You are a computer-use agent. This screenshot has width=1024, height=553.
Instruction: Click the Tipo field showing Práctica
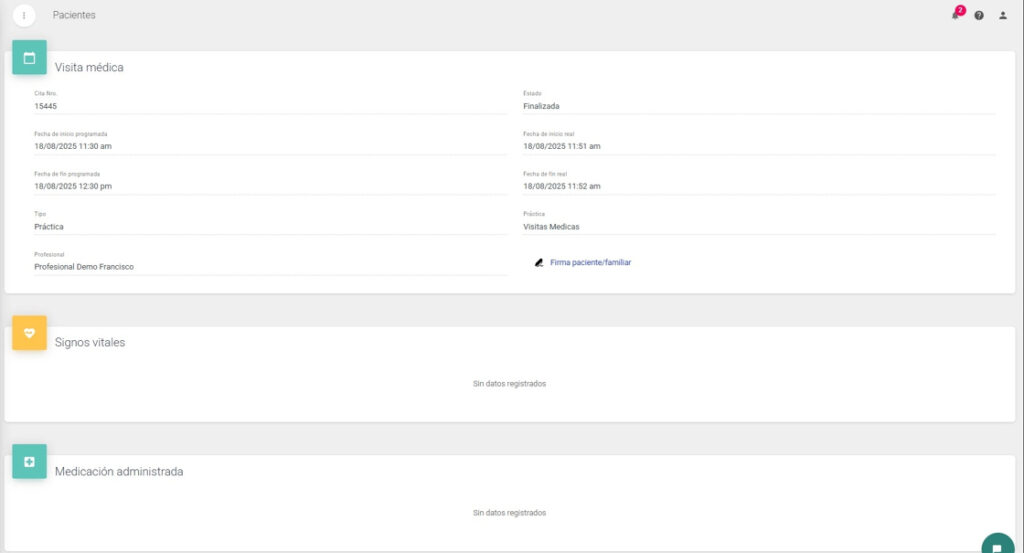tap(270, 227)
